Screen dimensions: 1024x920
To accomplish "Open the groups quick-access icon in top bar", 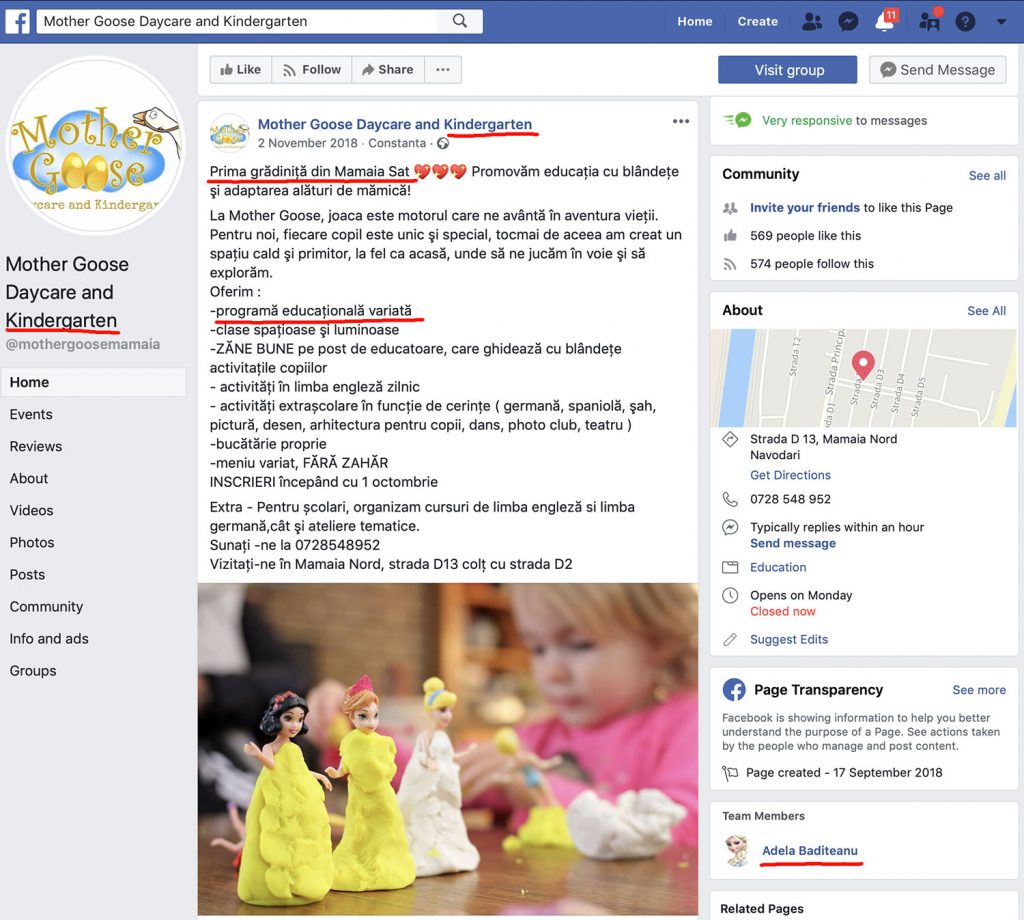I will (x=930, y=20).
